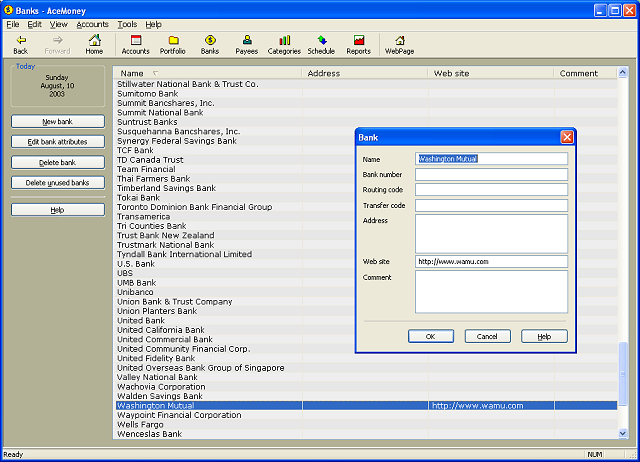
Task: Click the Back toolbar icon
Action: click(x=20, y=44)
